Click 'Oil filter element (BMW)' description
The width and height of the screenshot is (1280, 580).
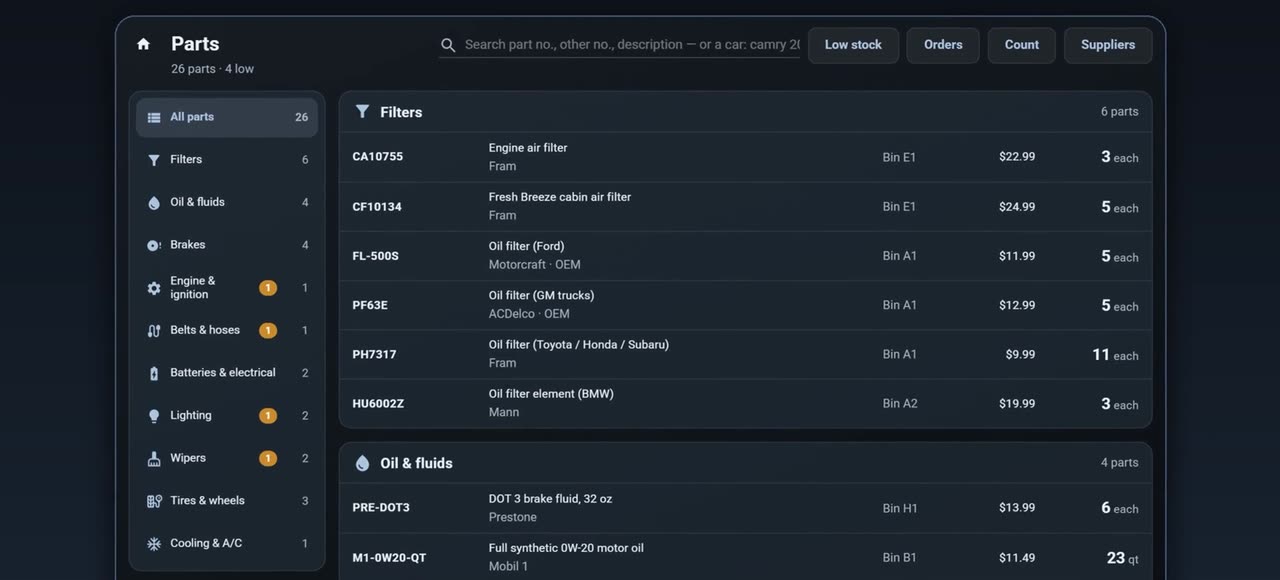pyautogui.click(x=551, y=394)
